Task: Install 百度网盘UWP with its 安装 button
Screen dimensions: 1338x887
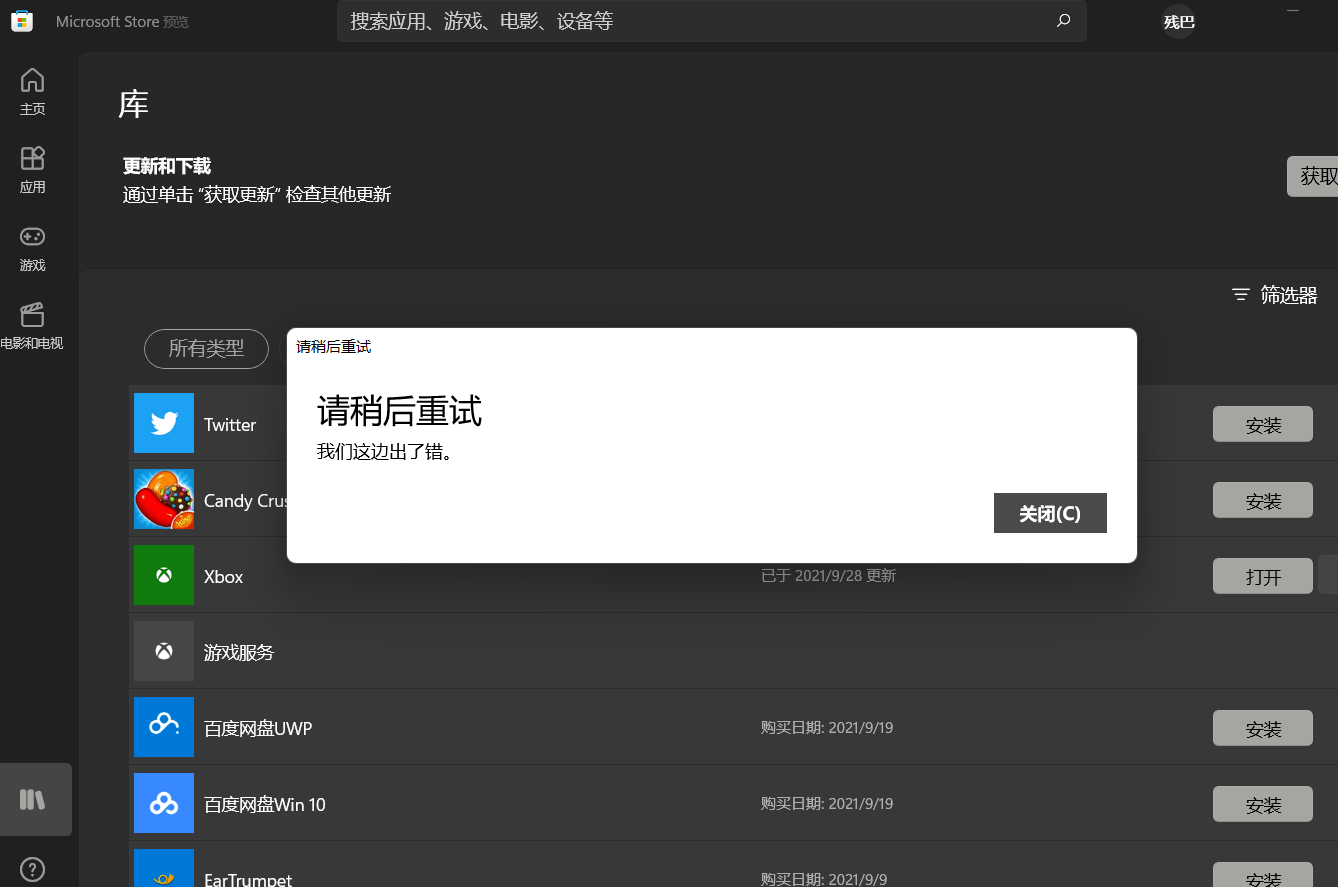Action: [x=1263, y=728]
